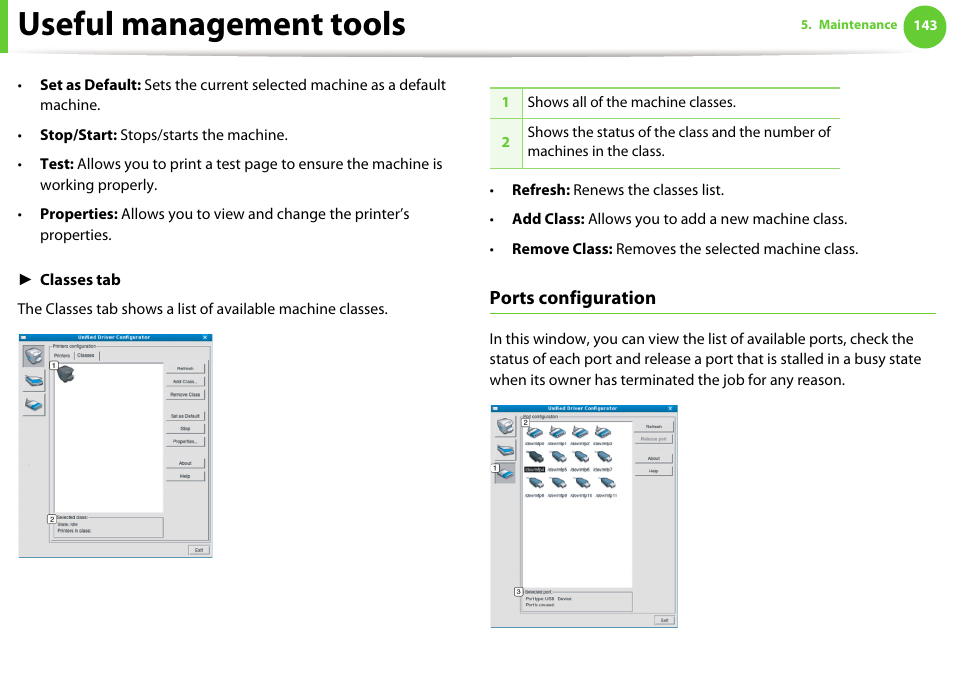Click the 'Printers in class:' status text

tap(74, 531)
